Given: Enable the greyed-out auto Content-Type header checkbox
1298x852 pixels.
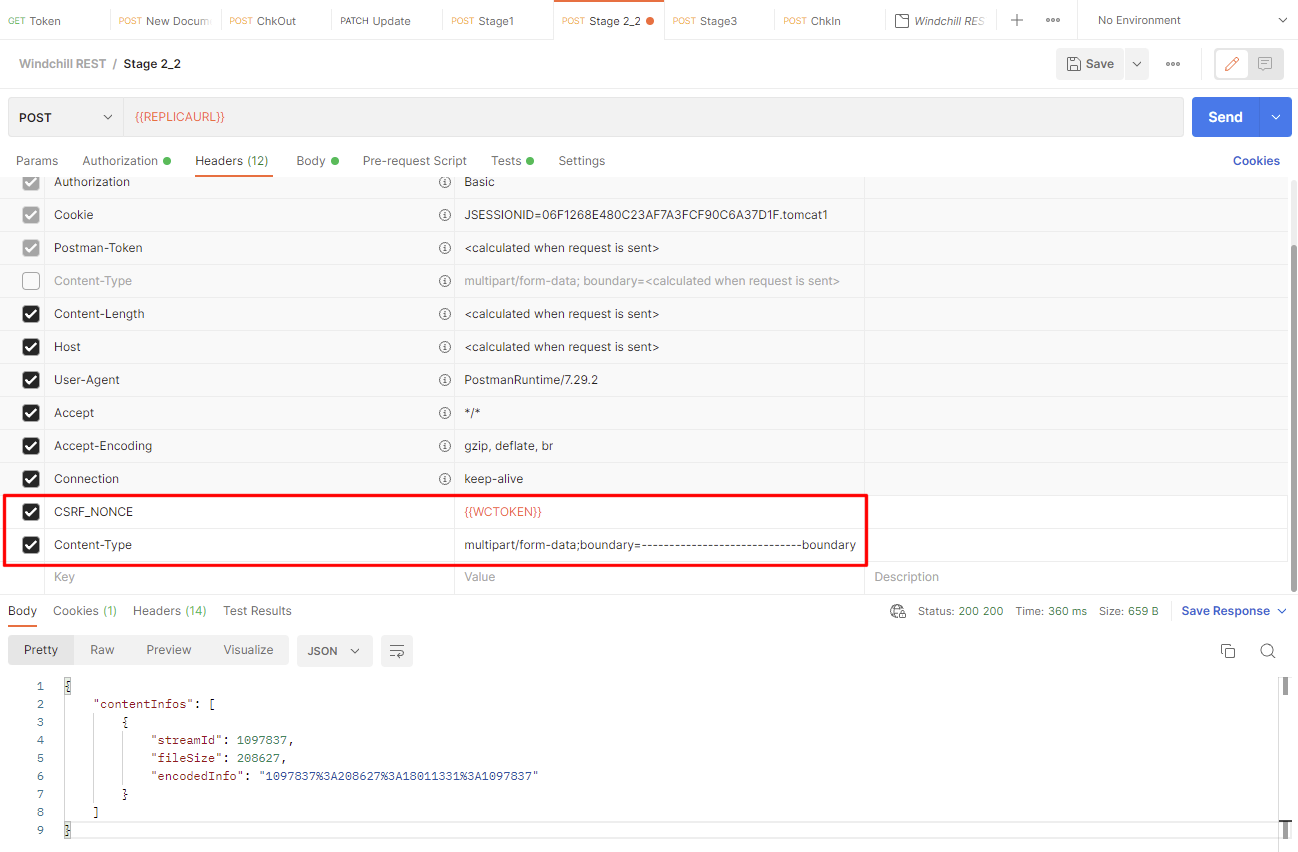Looking at the screenshot, I should [31, 281].
